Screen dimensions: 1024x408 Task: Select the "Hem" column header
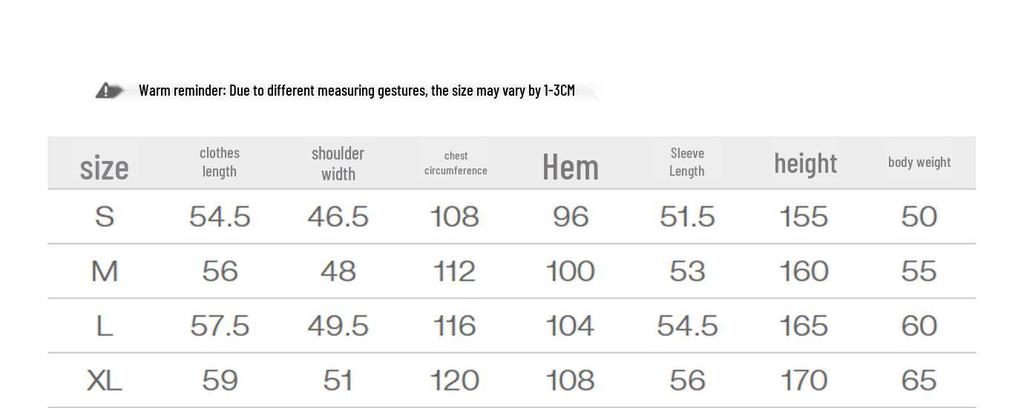coord(570,166)
